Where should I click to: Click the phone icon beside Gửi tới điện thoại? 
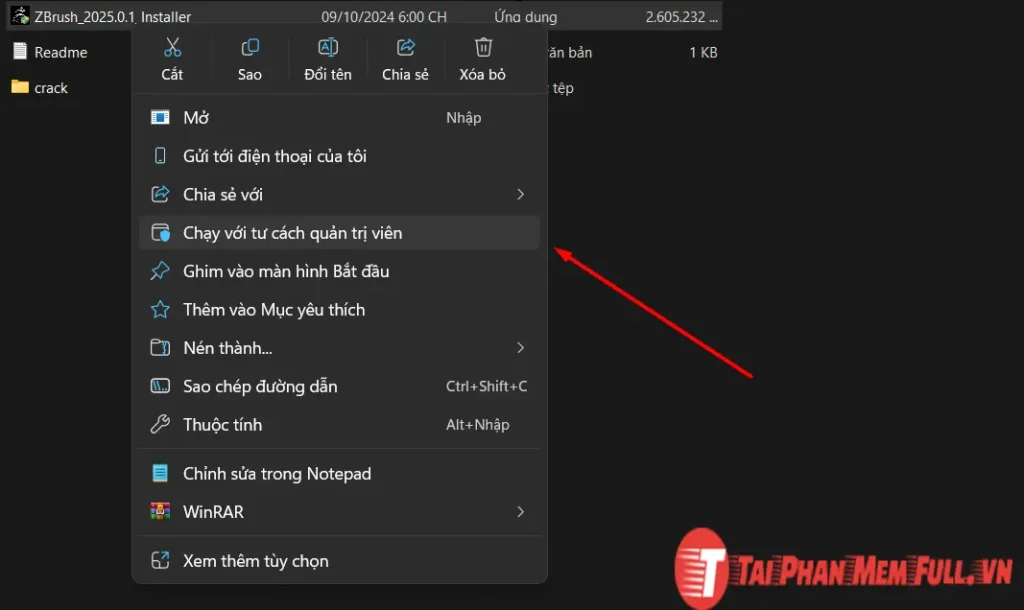(x=161, y=156)
